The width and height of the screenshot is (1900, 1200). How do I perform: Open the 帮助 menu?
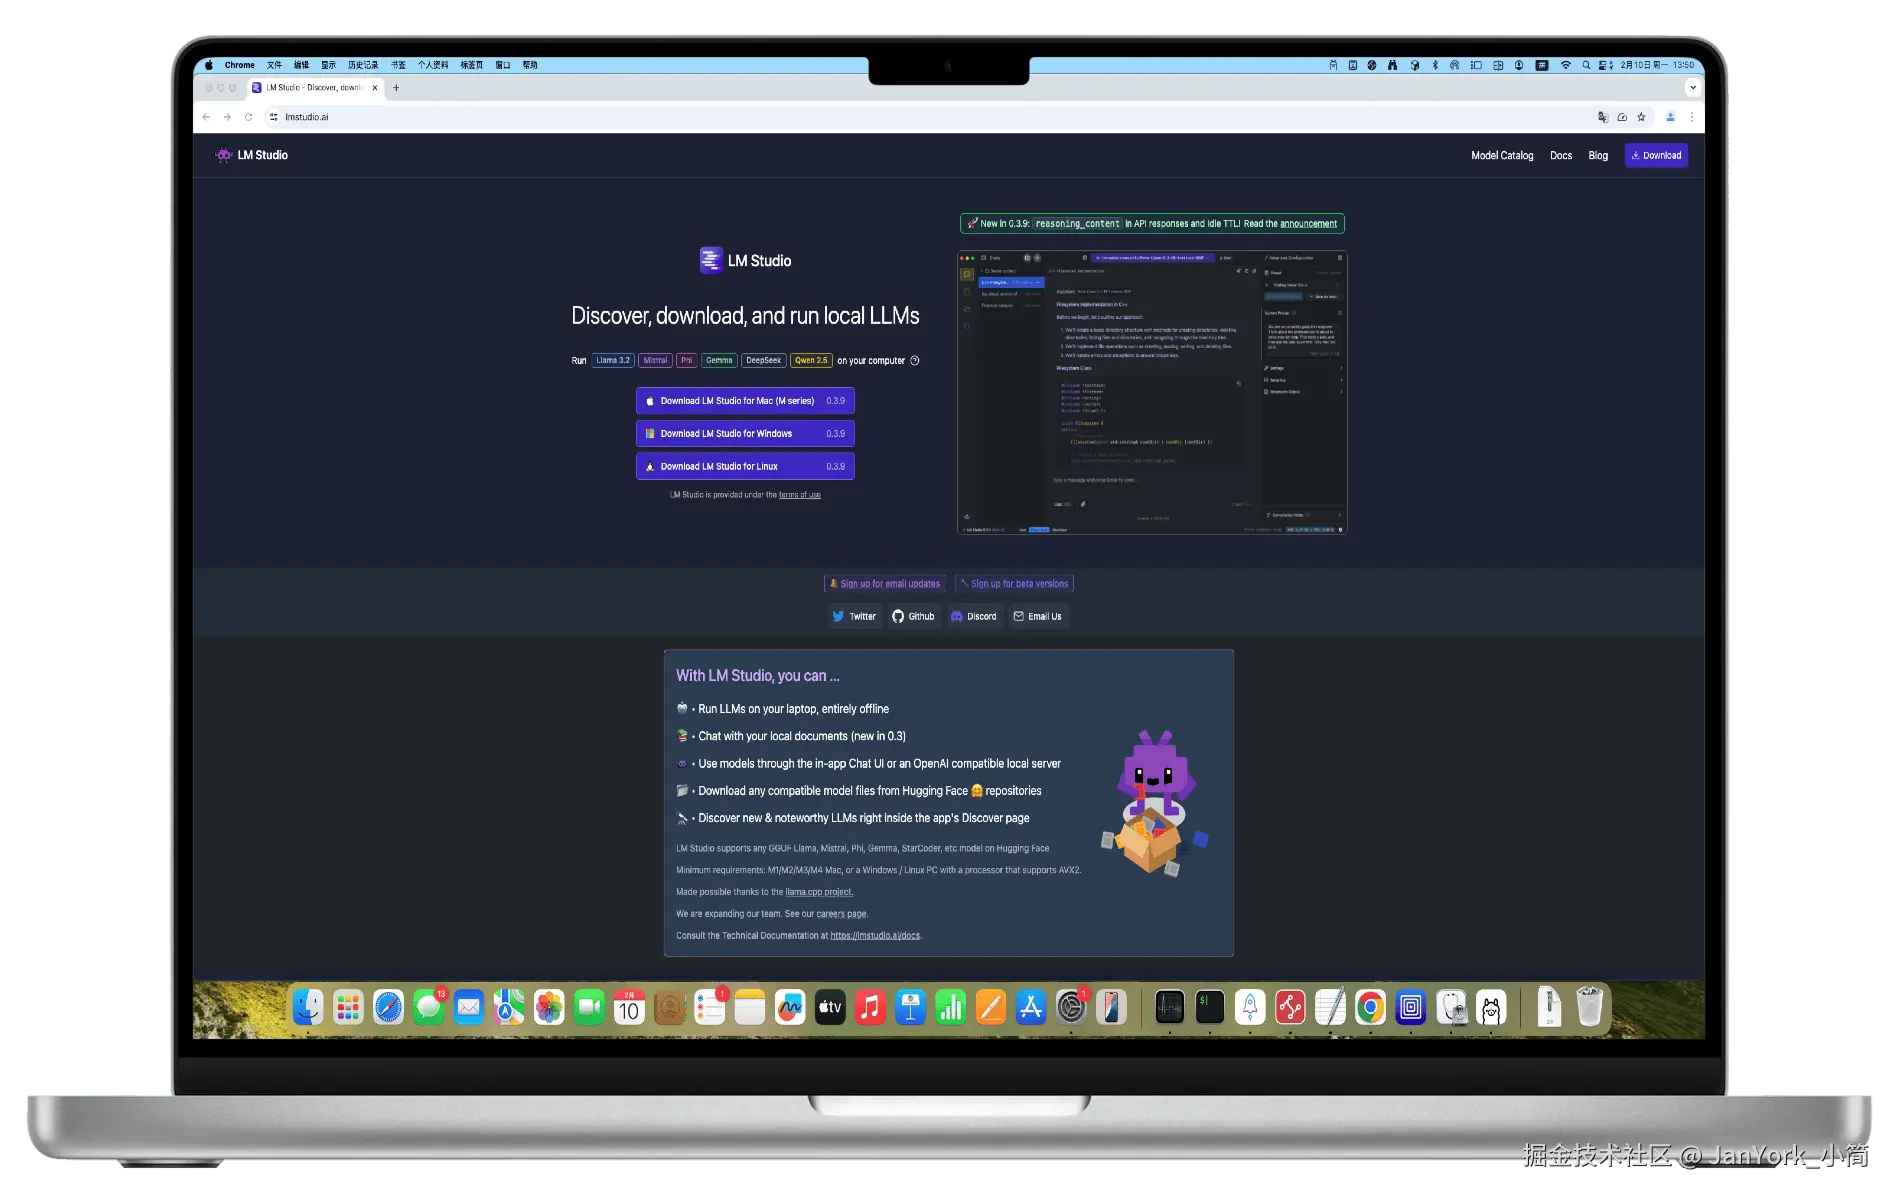pos(530,65)
